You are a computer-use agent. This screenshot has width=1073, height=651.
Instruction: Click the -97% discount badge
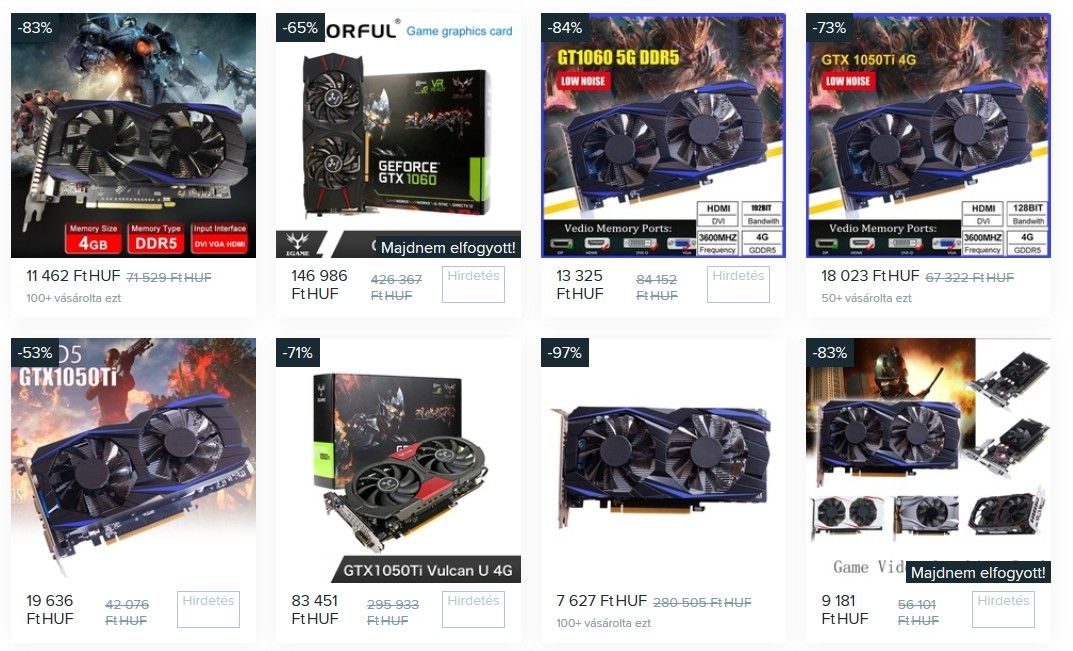click(x=565, y=353)
